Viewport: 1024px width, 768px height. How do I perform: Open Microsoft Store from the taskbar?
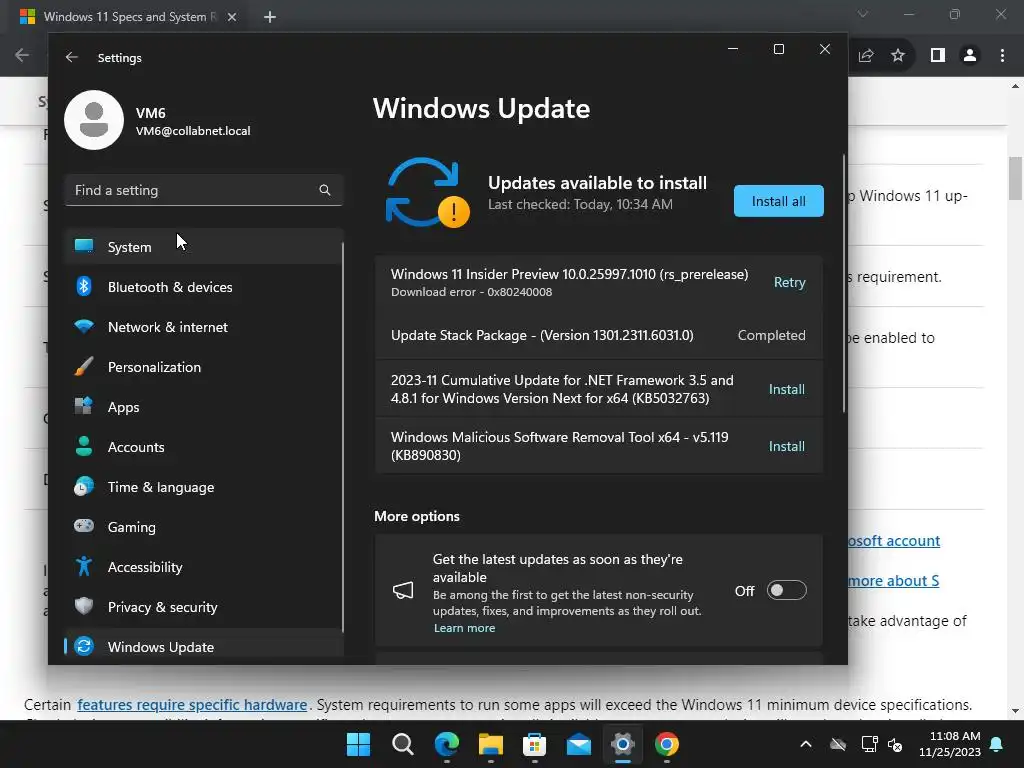(x=534, y=744)
